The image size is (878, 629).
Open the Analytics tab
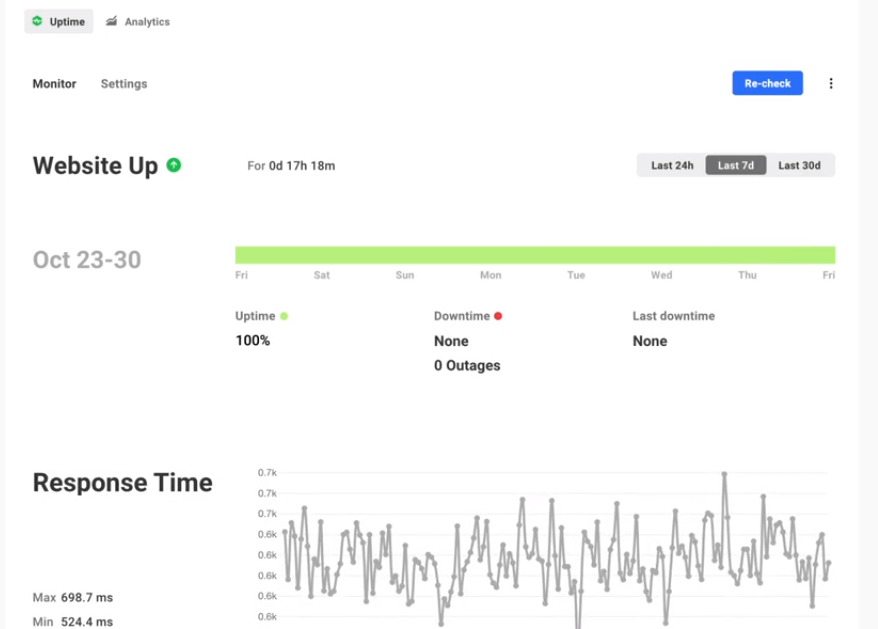click(137, 21)
